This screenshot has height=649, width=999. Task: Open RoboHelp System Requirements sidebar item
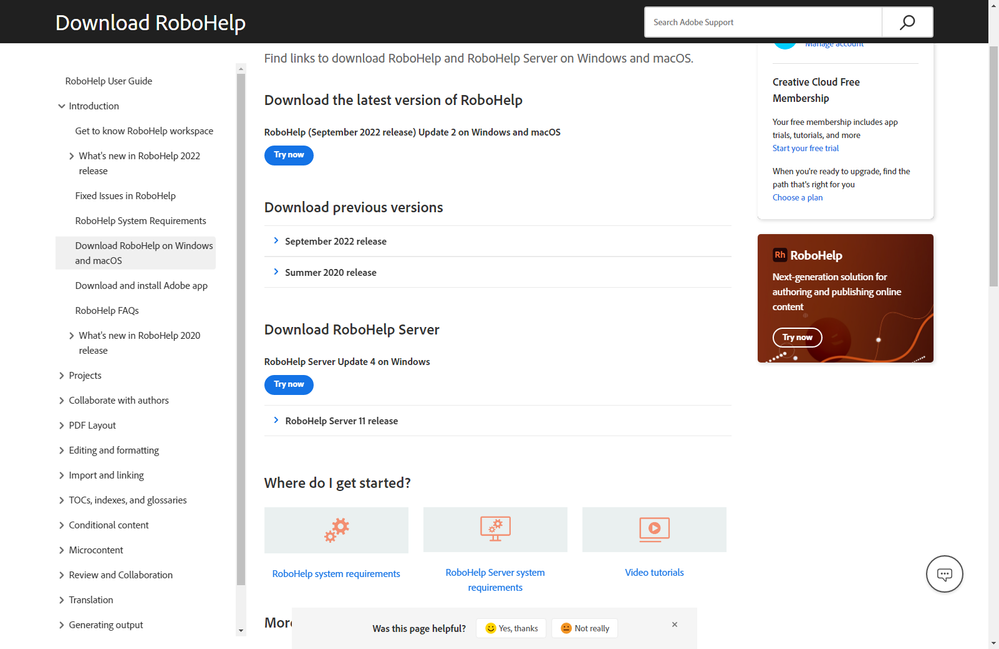141,221
